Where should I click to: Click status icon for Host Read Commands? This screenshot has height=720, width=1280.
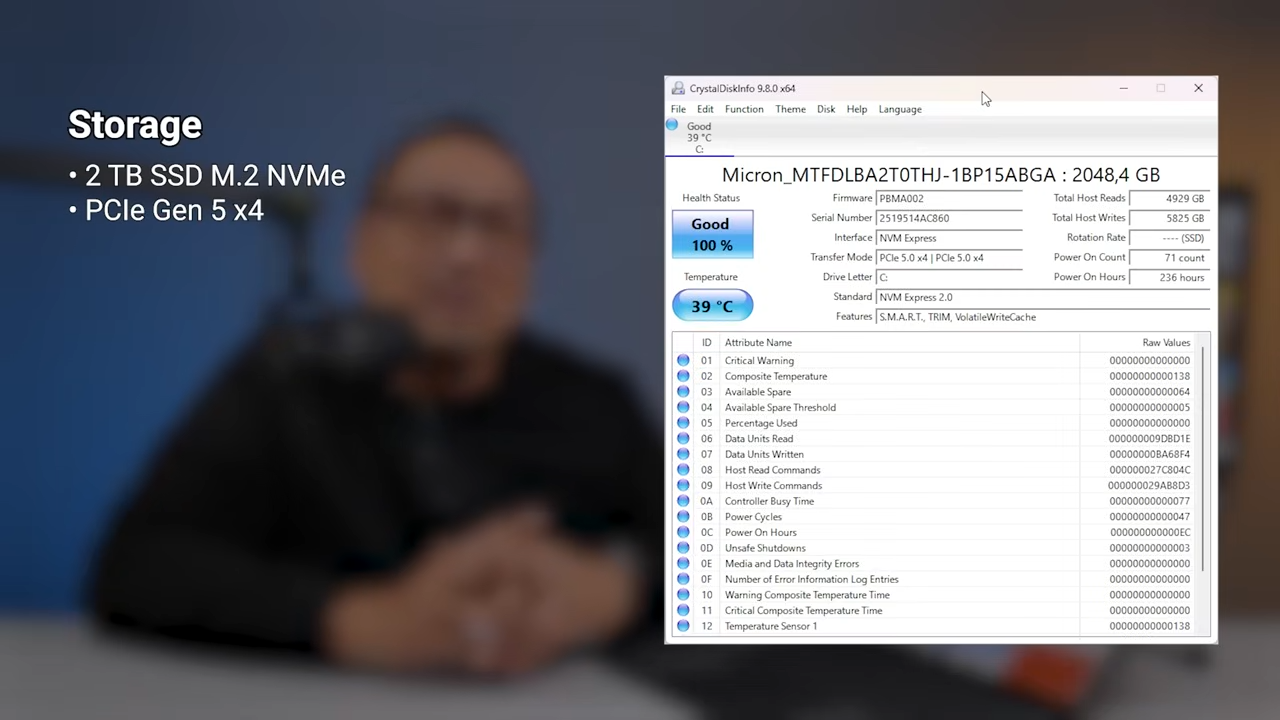point(683,470)
